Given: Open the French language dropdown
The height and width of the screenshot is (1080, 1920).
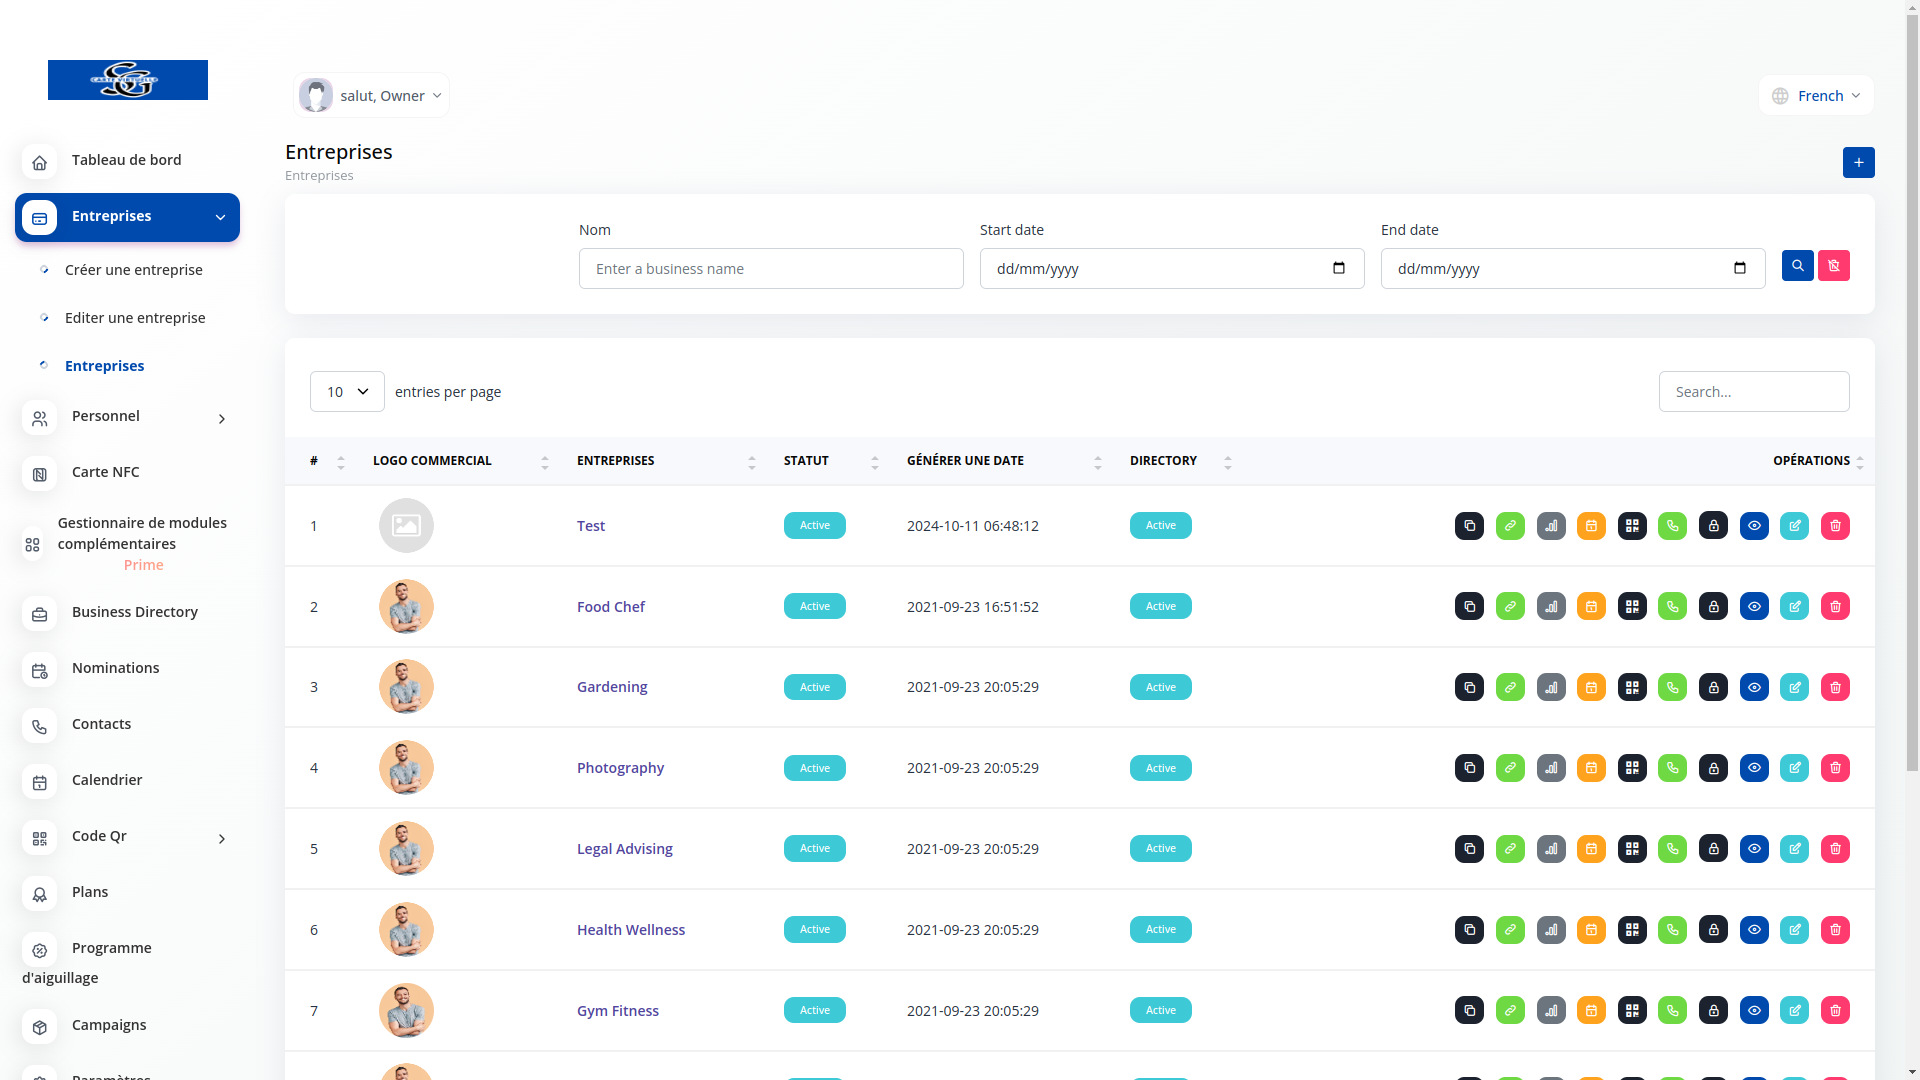Looking at the screenshot, I should pos(1816,96).
